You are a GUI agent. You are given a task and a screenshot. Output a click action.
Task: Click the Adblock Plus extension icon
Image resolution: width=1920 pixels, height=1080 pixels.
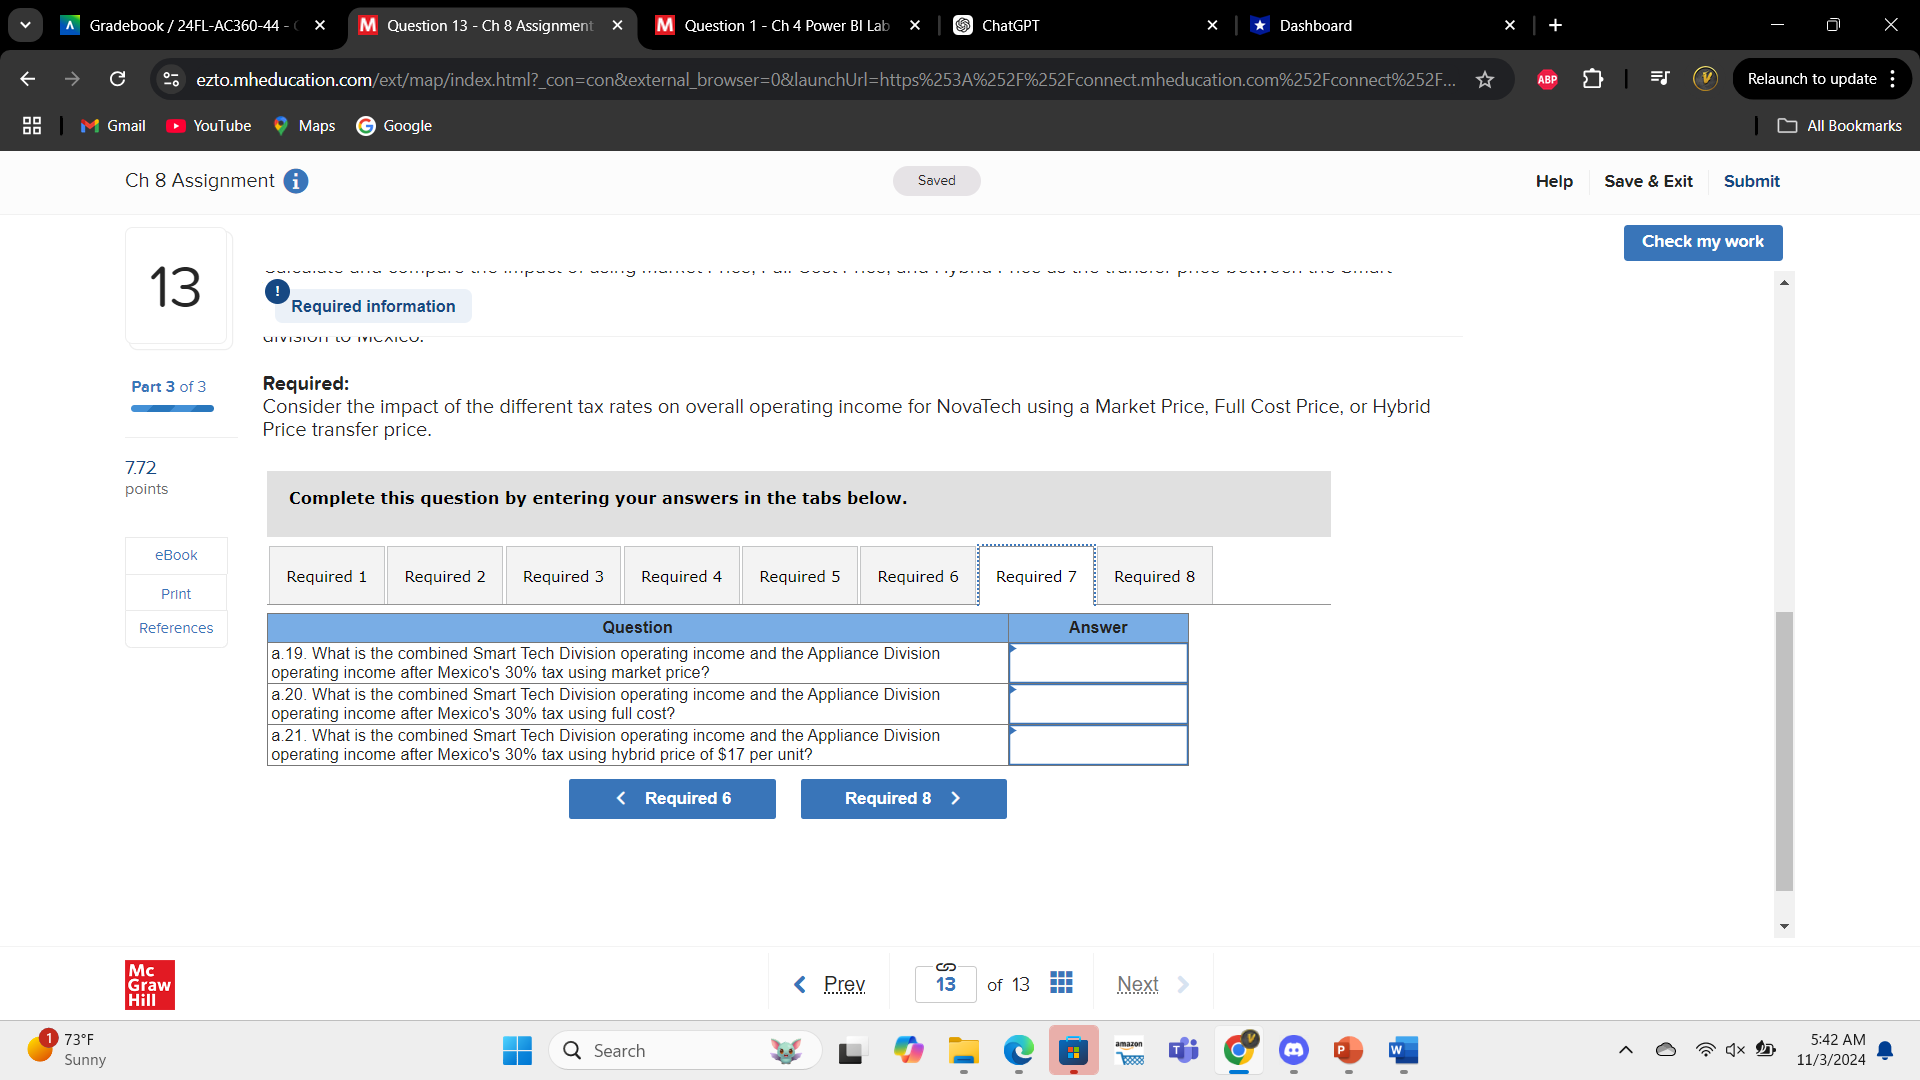[1547, 79]
